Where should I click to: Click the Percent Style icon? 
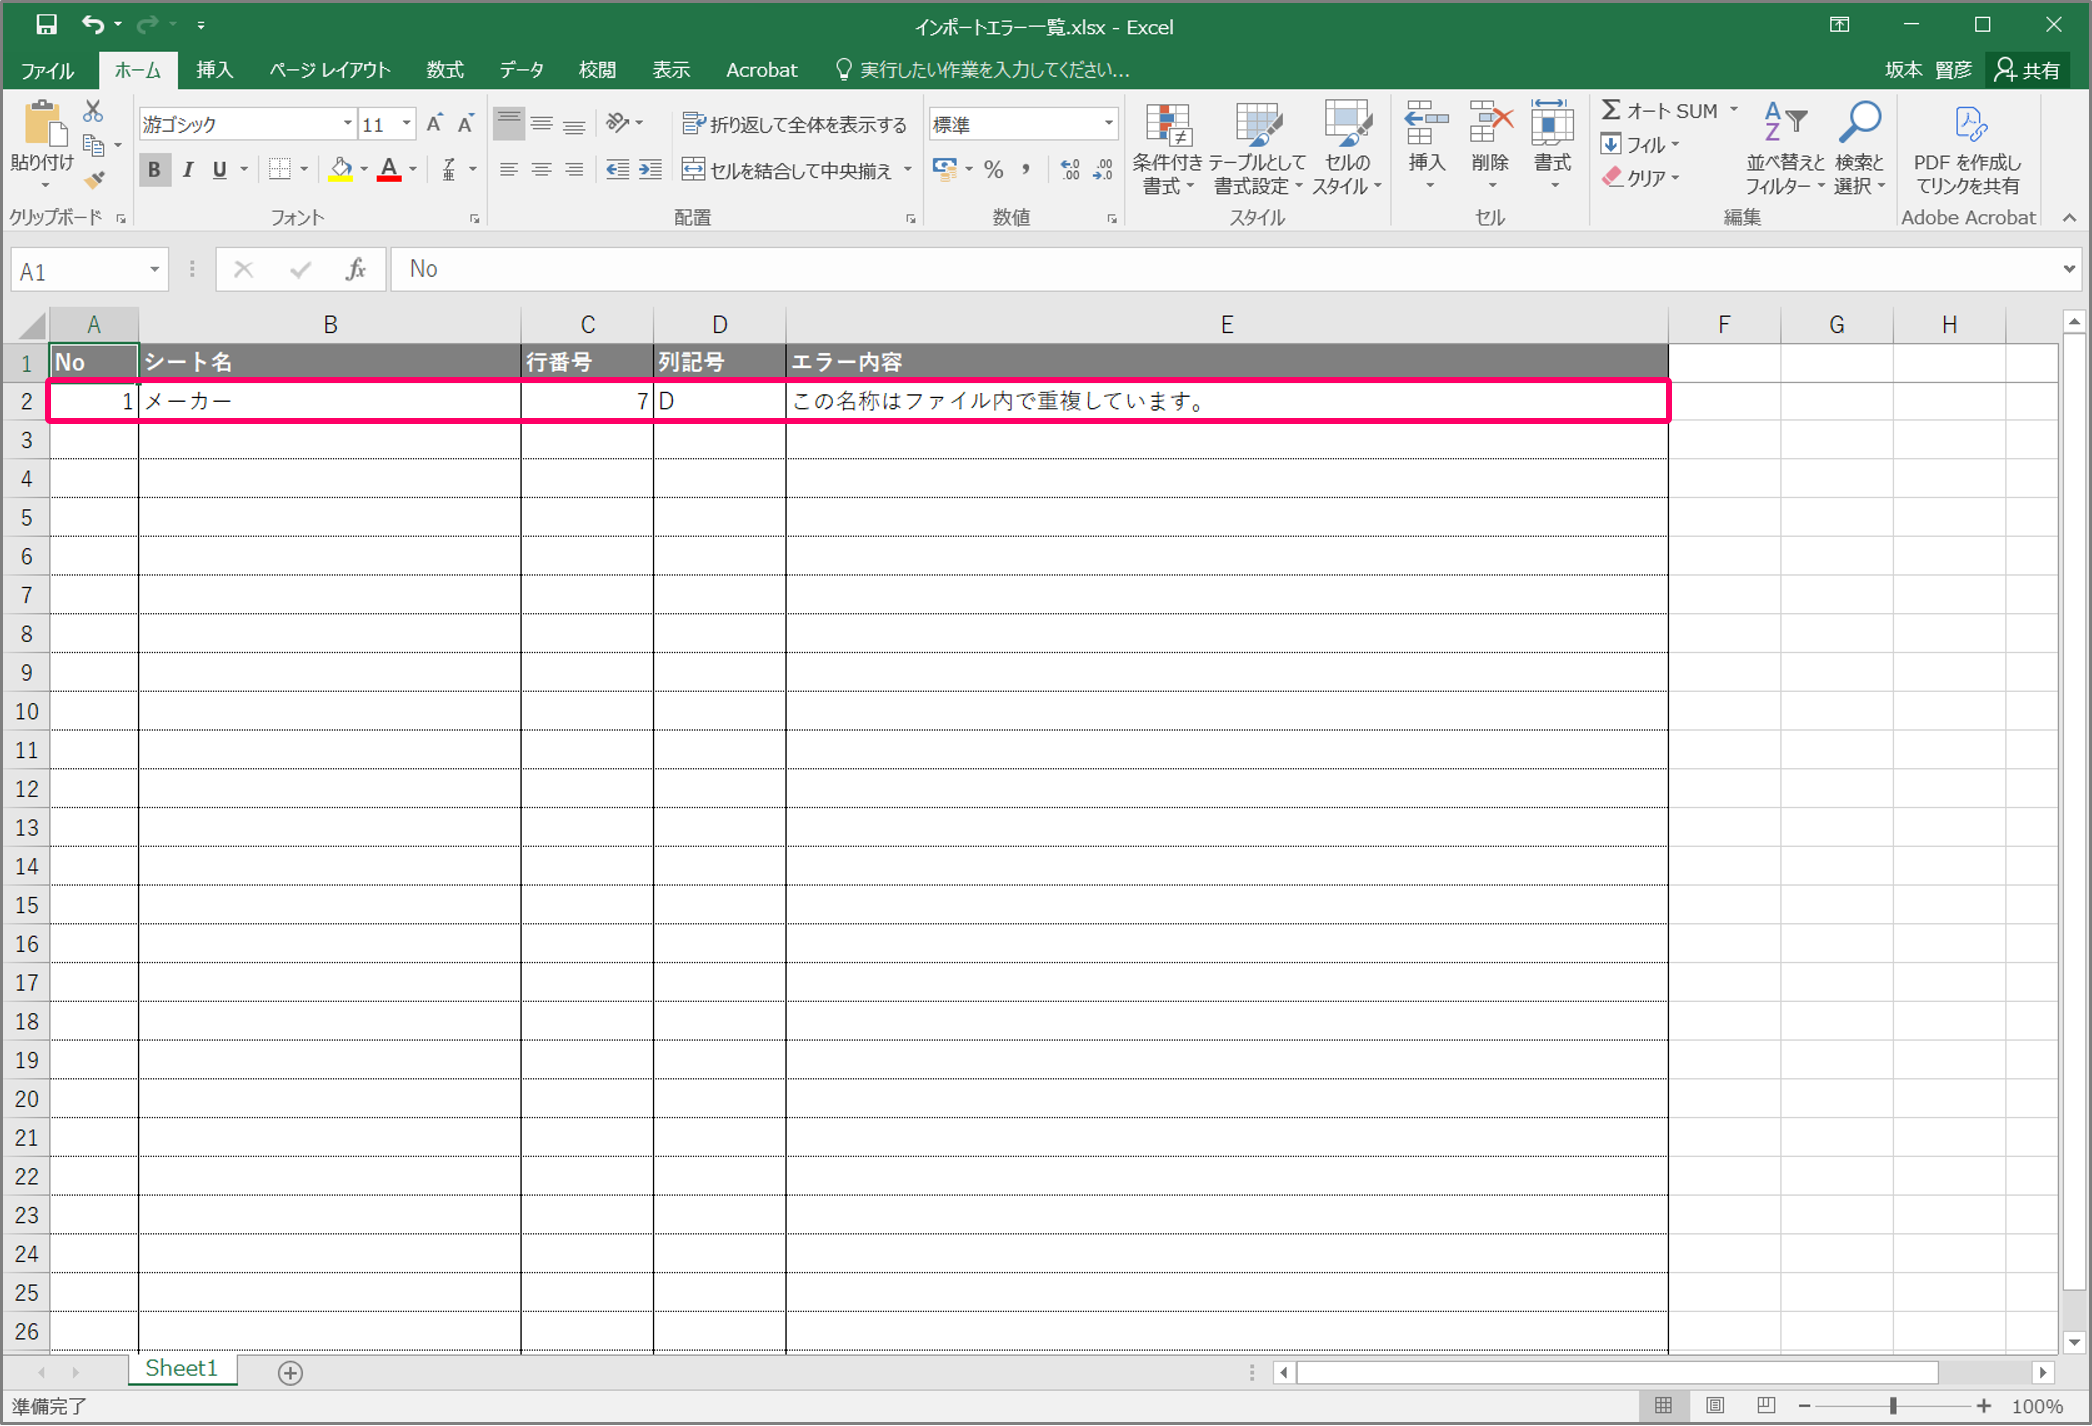993,170
